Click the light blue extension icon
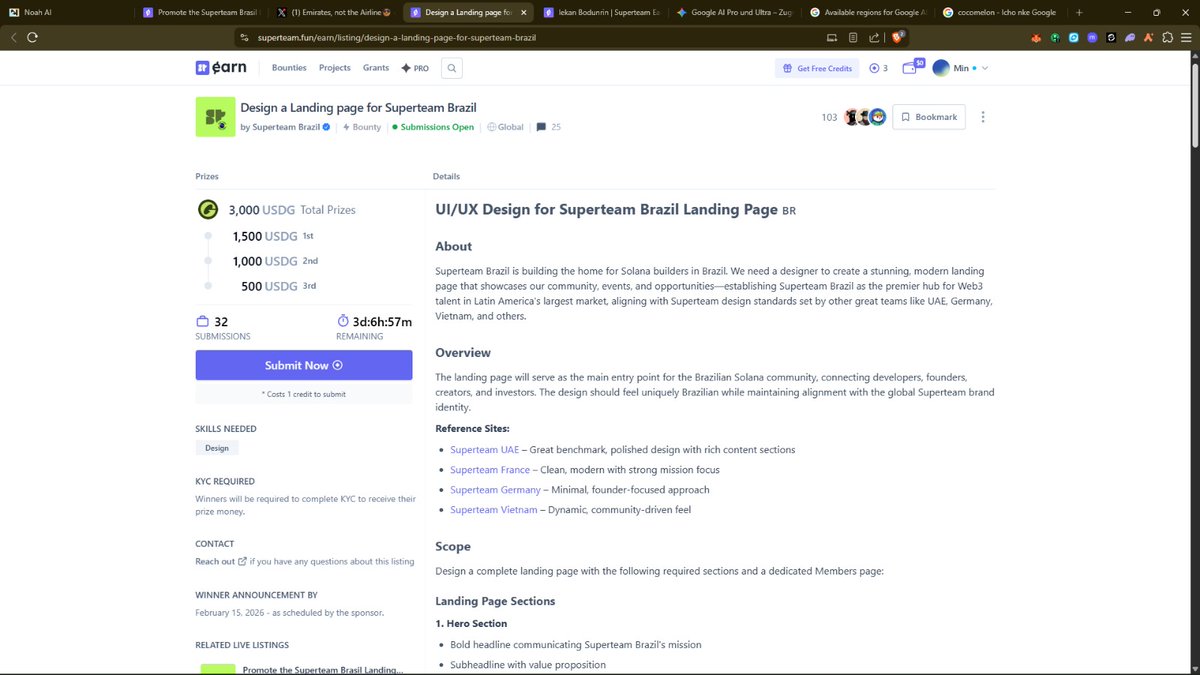Image resolution: width=1200 pixels, height=675 pixels. pyautogui.click(x=1073, y=38)
